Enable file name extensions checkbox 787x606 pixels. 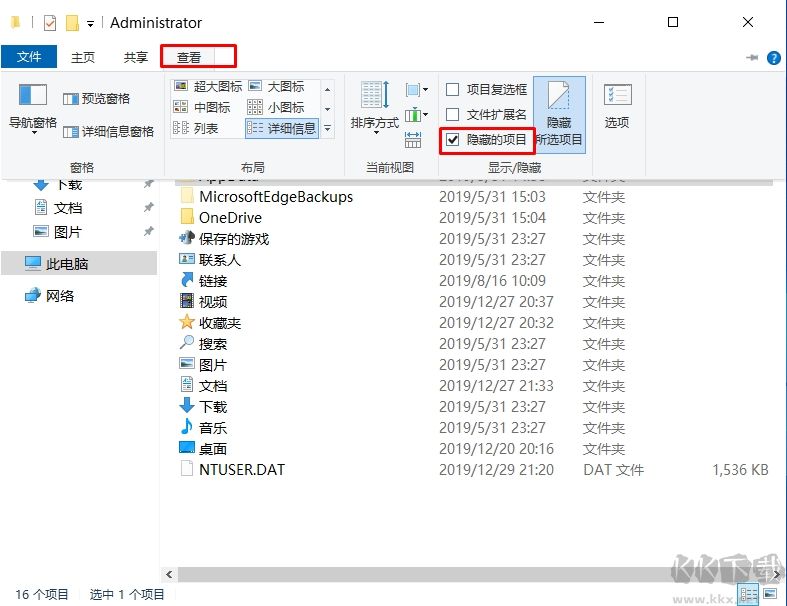pyautogui.click(x=486, y=114)
